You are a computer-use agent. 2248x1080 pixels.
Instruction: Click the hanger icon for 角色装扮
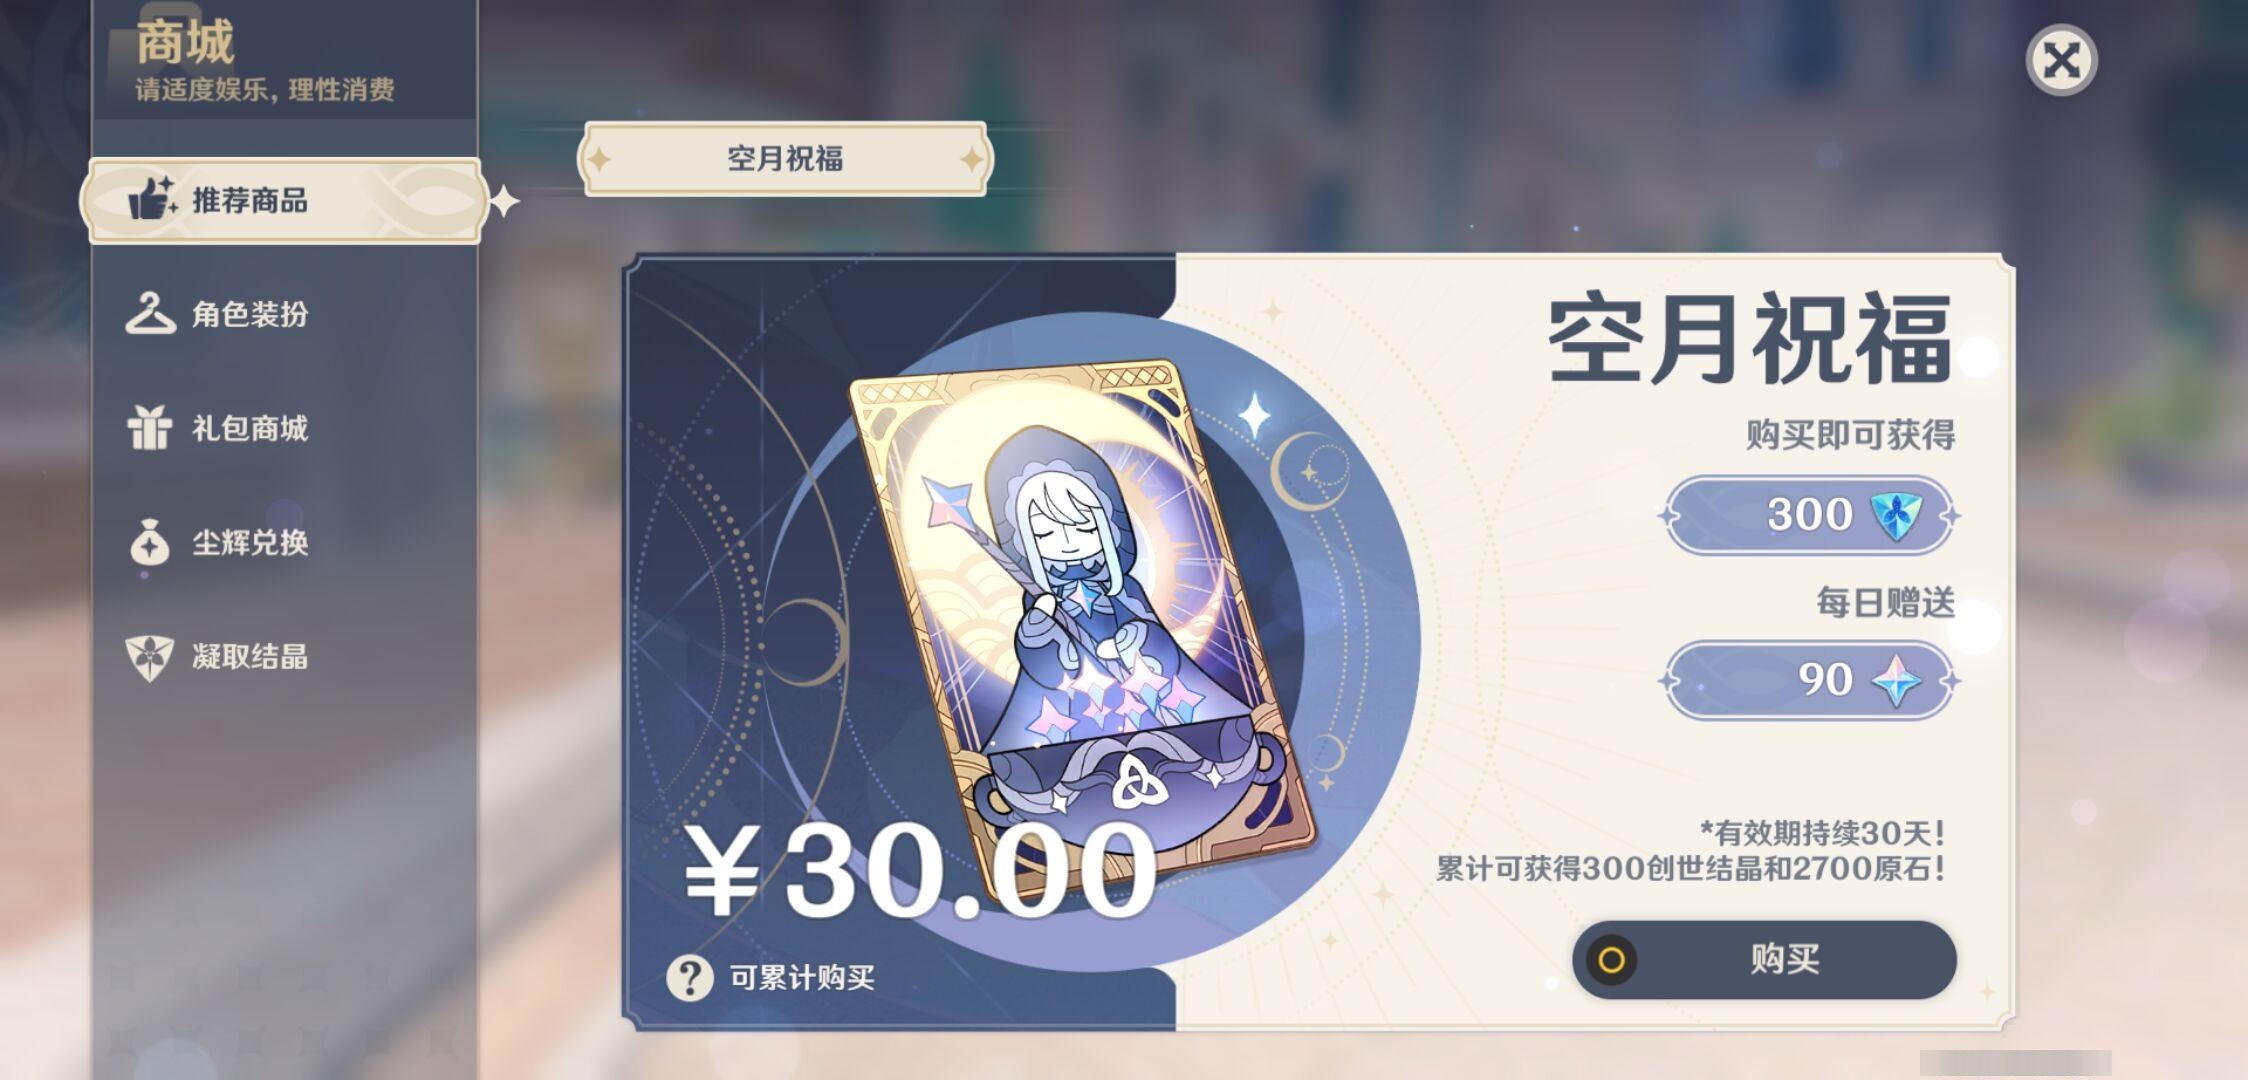[150, 313]
